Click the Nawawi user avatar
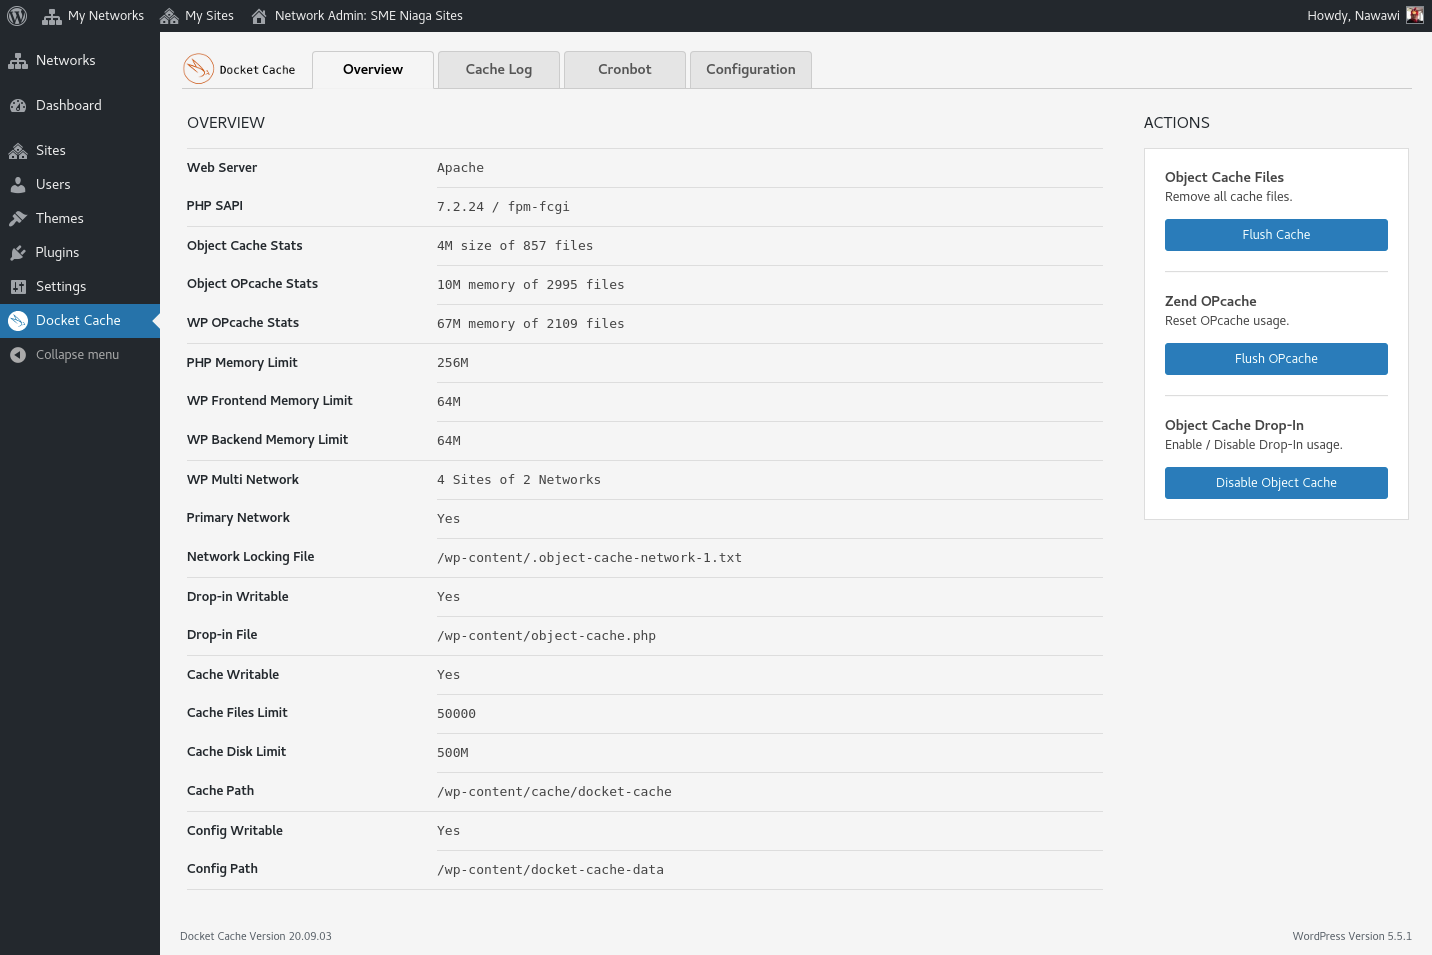The image size is (1432, 955). pos(1414,15)
